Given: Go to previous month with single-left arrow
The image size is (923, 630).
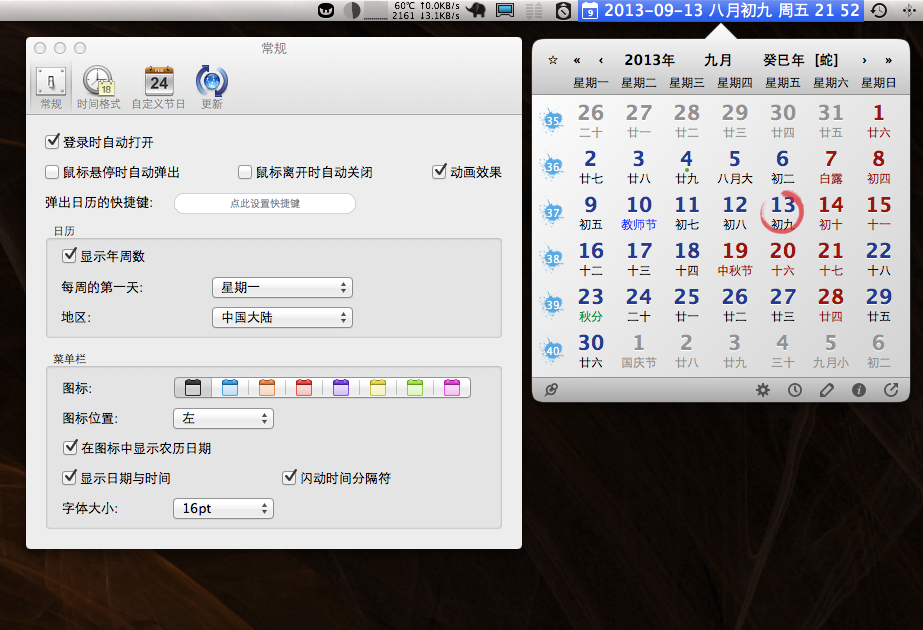Looking at the screenshot, I should [600, 60].
